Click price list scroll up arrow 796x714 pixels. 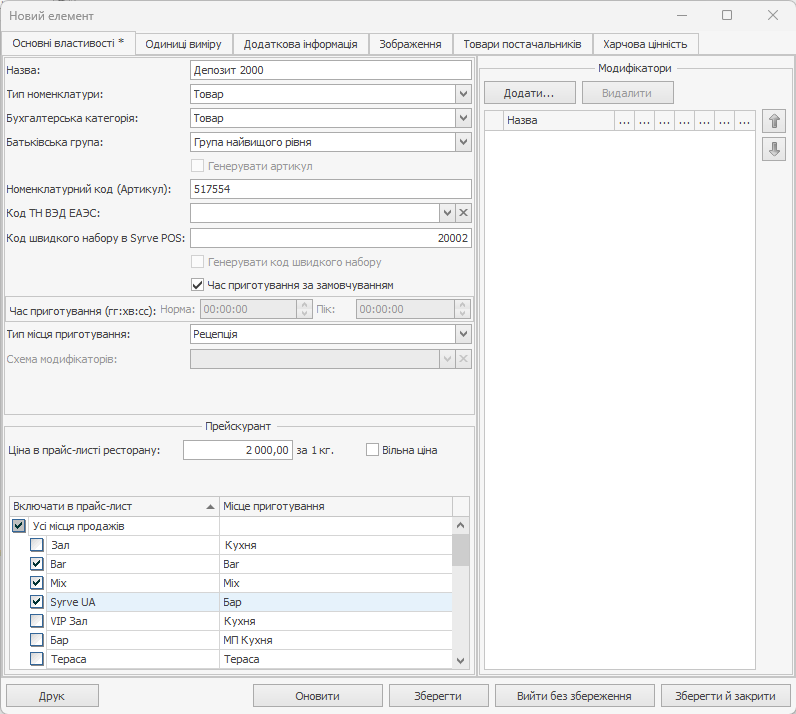(x=460, y=526)
